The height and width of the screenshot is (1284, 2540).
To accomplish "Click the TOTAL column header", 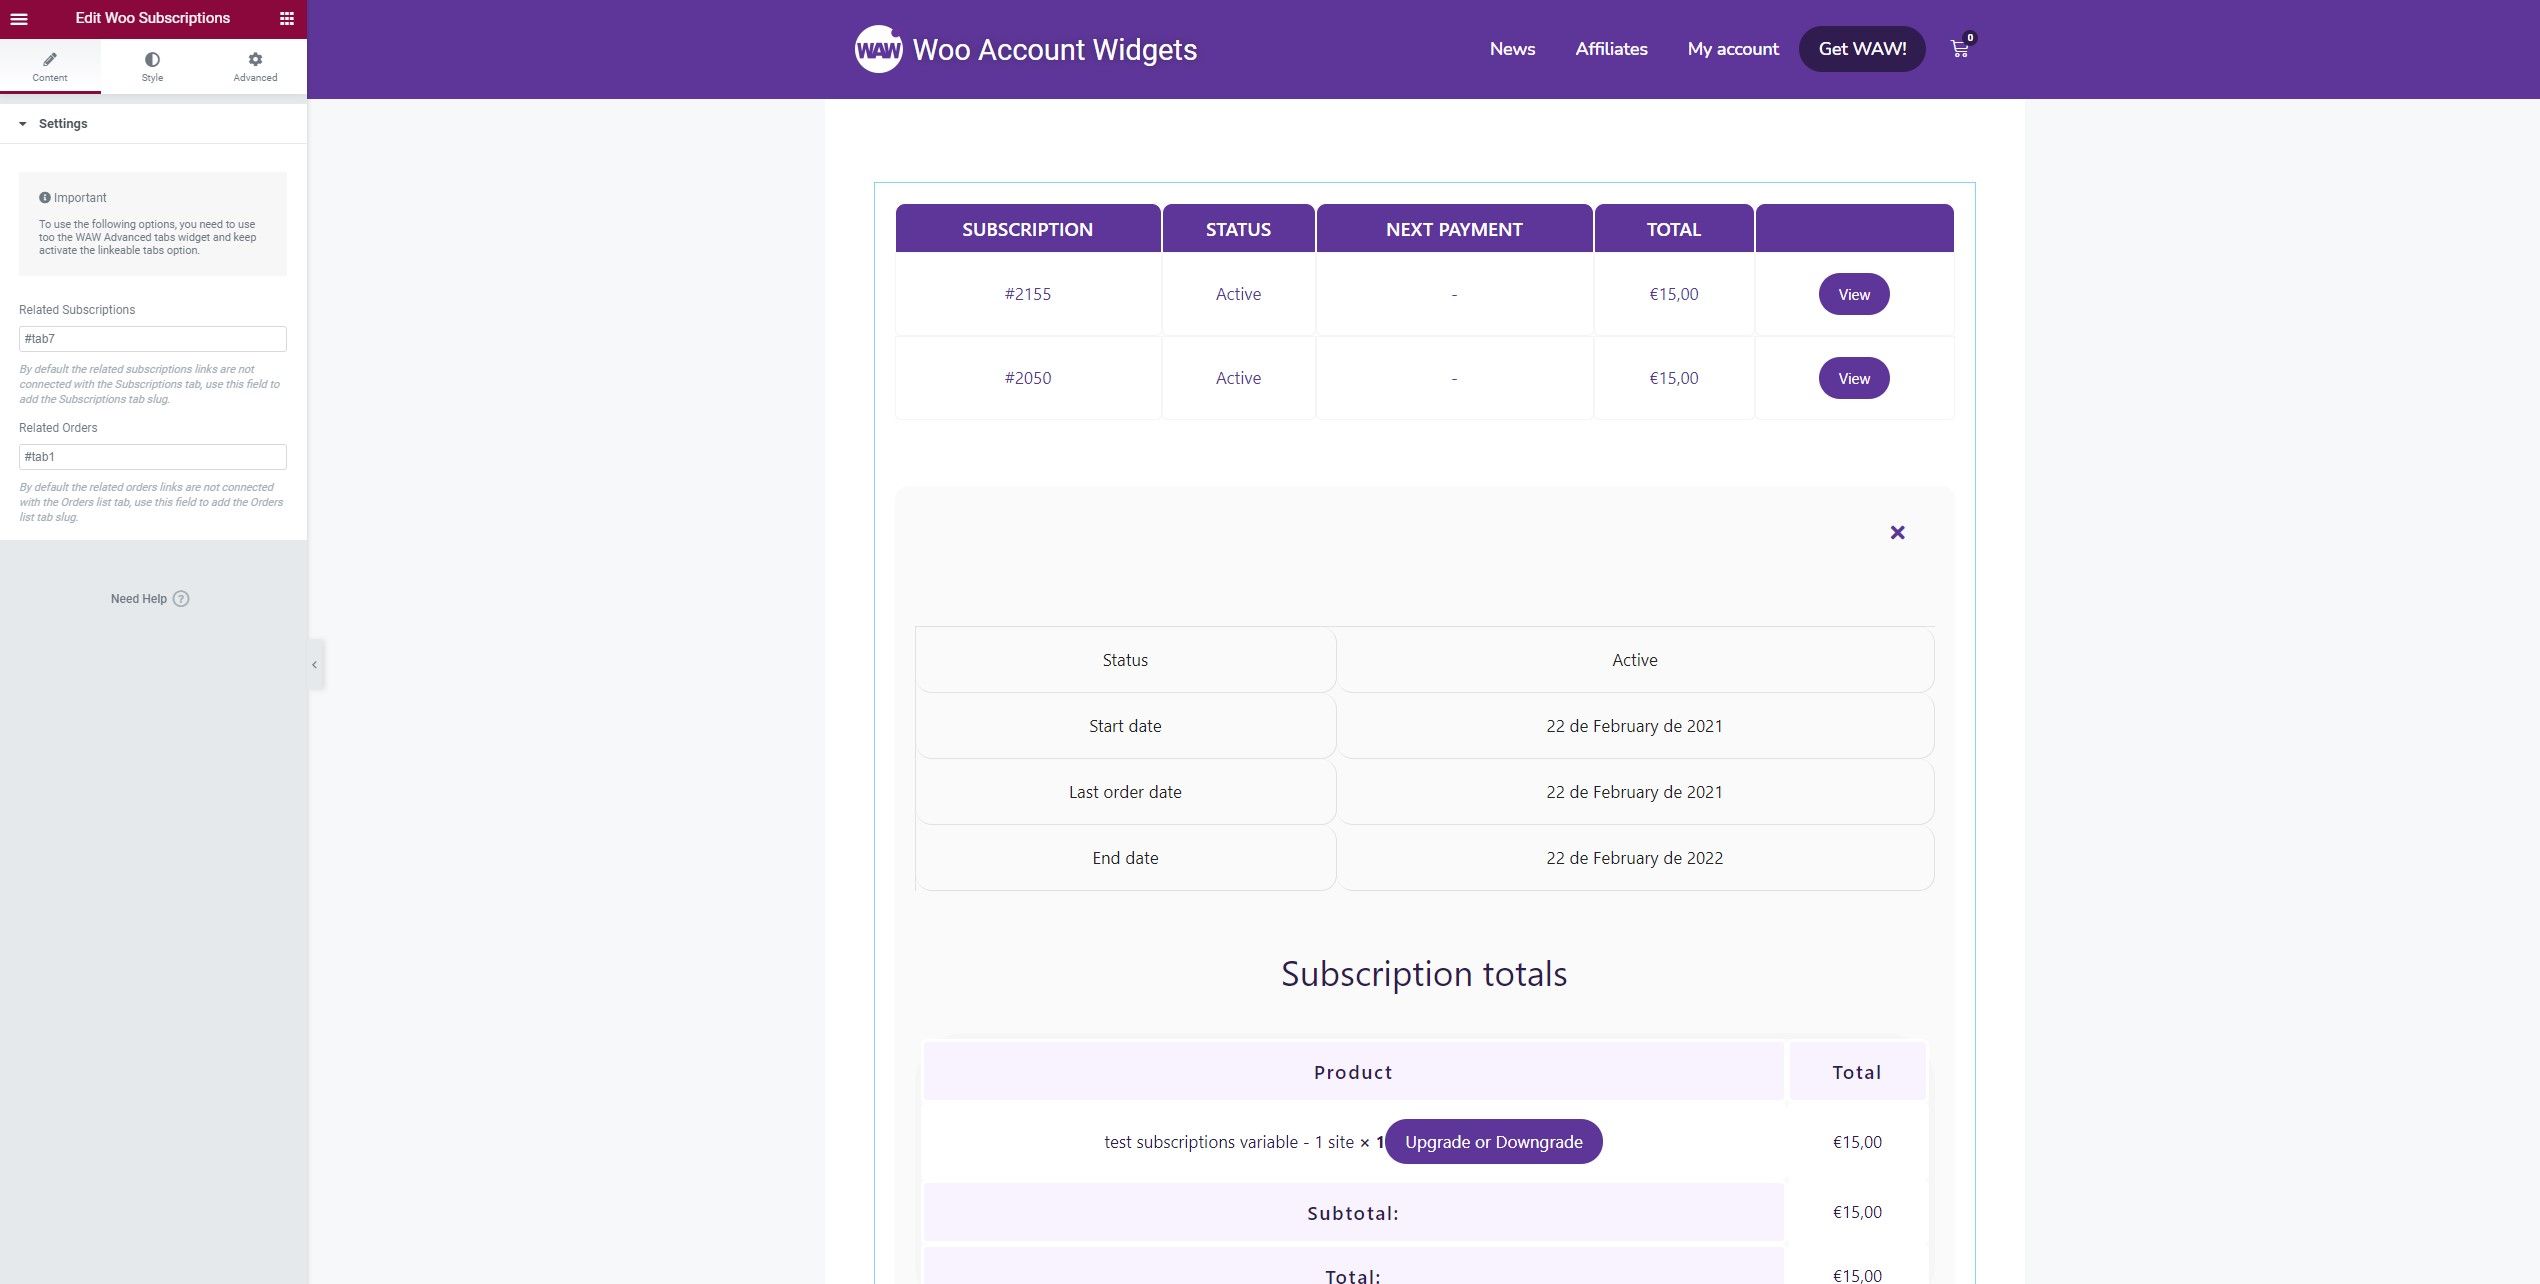I will pos(1674,229).
